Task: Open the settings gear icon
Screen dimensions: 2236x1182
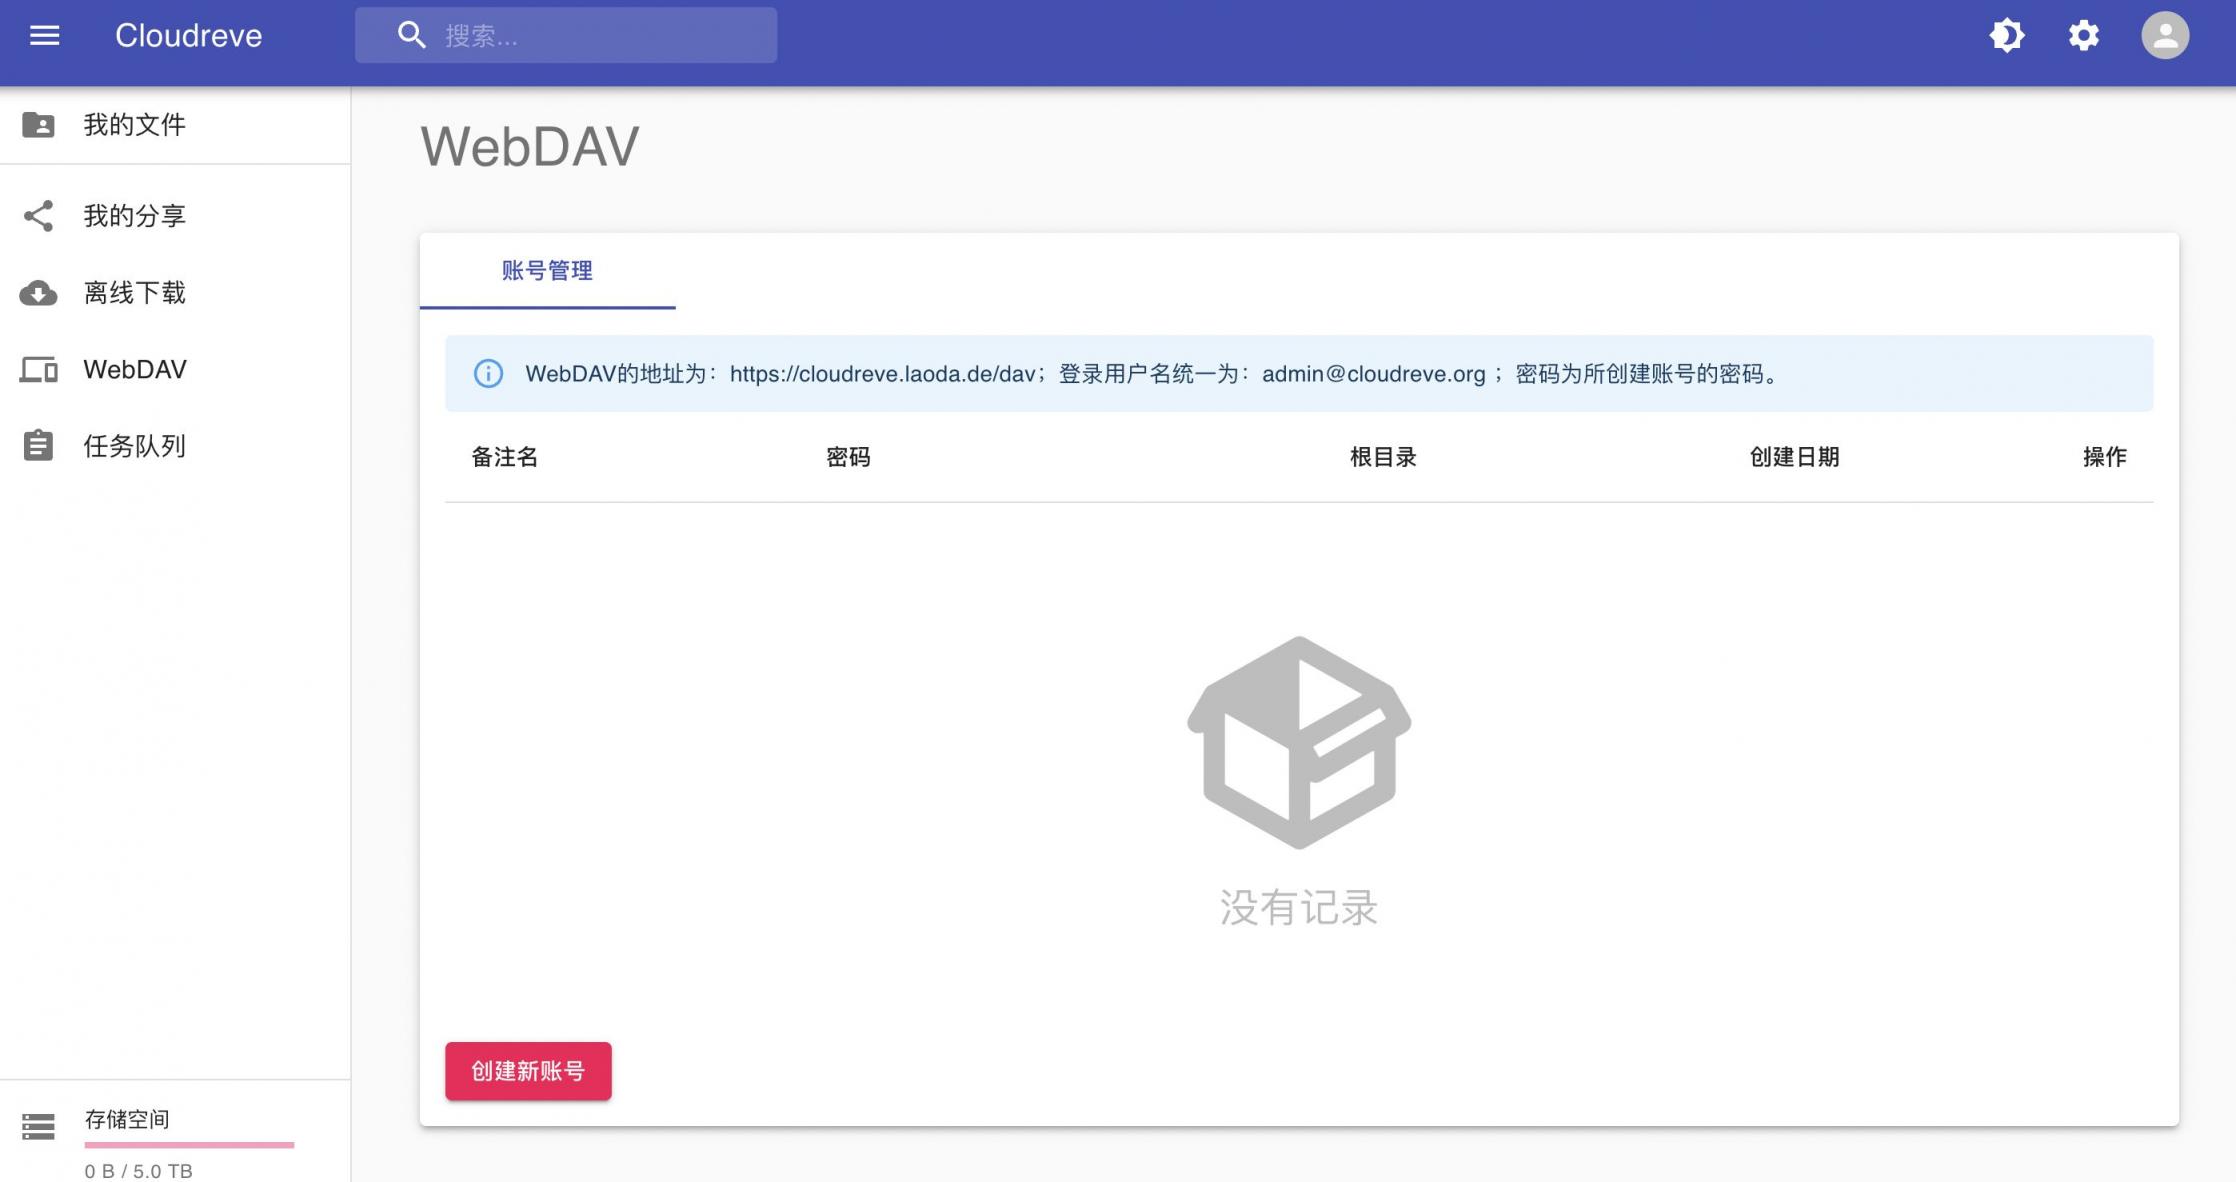Action: click(x=2084, y=35)
